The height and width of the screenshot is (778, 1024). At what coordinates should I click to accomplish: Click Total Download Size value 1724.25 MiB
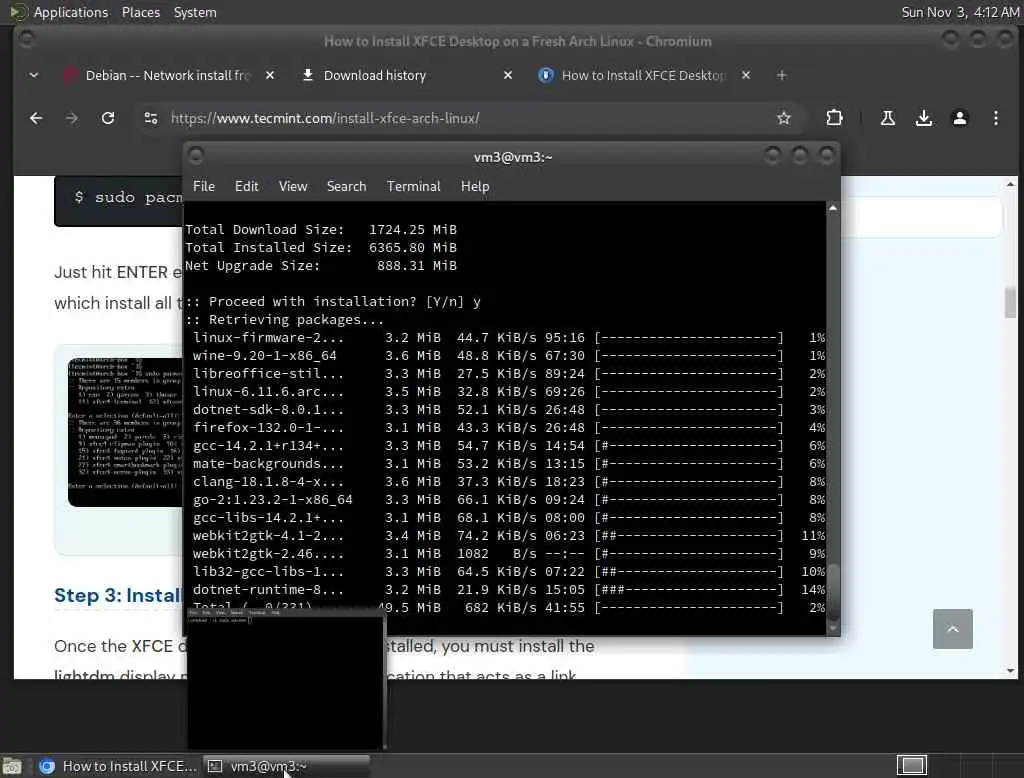click(x=413, y=229)
